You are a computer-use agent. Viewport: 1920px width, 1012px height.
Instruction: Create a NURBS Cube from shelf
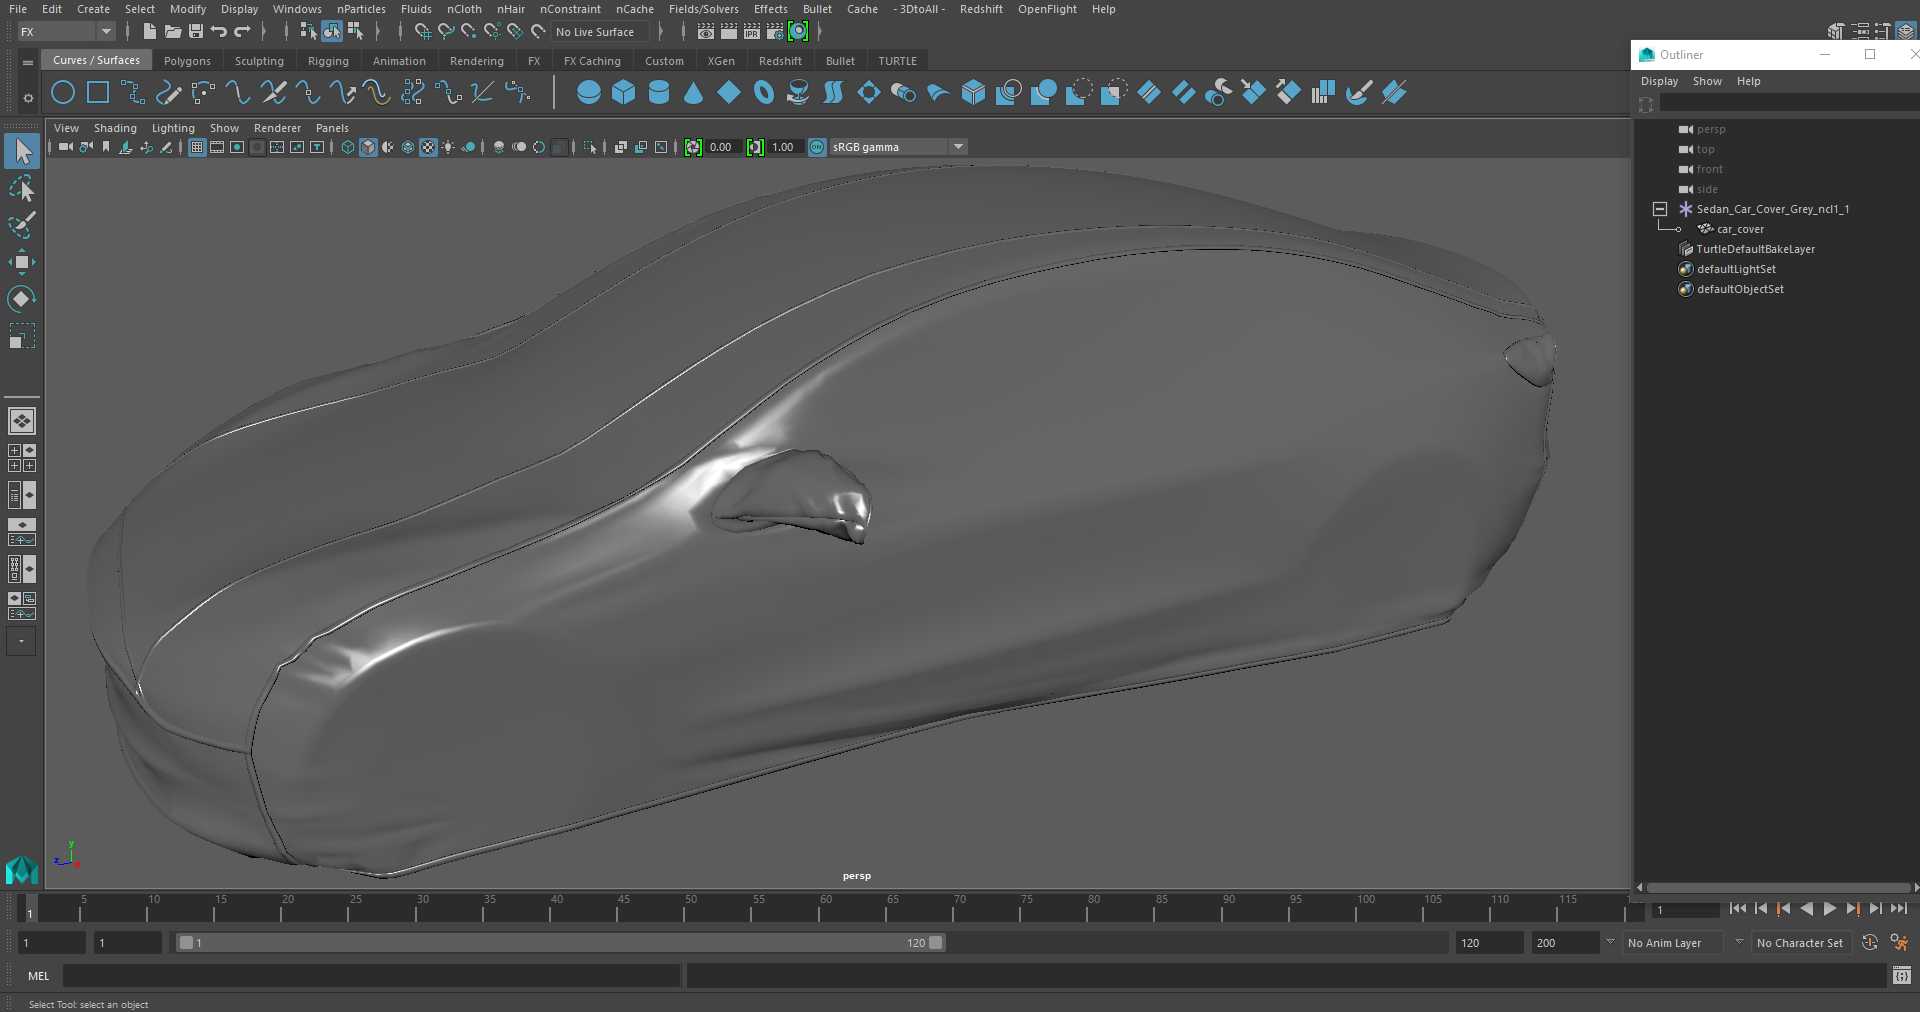point(624,93)
